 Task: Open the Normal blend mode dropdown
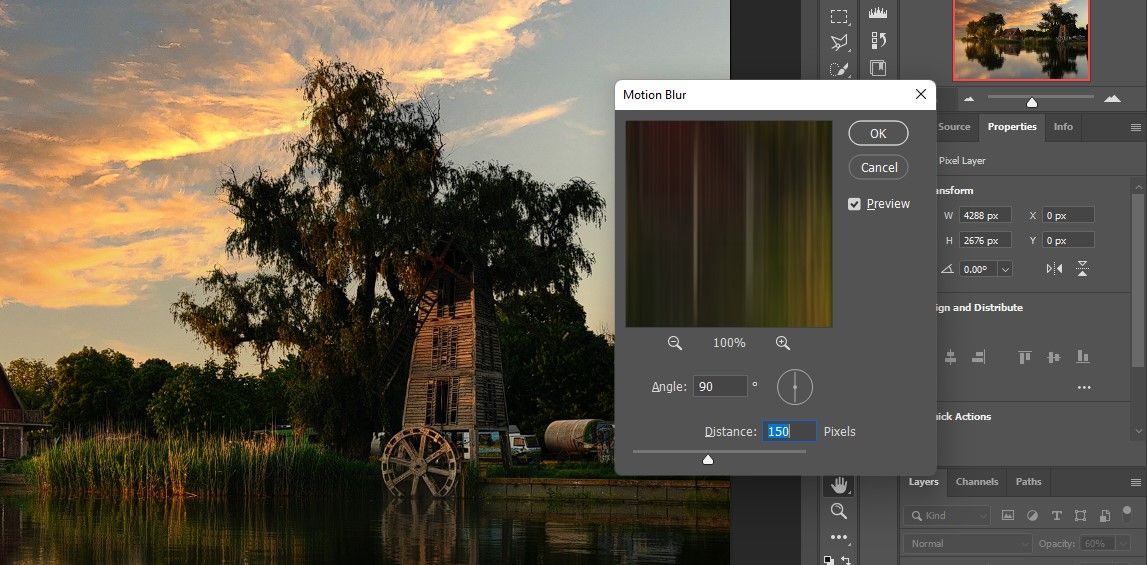(969, 544)
